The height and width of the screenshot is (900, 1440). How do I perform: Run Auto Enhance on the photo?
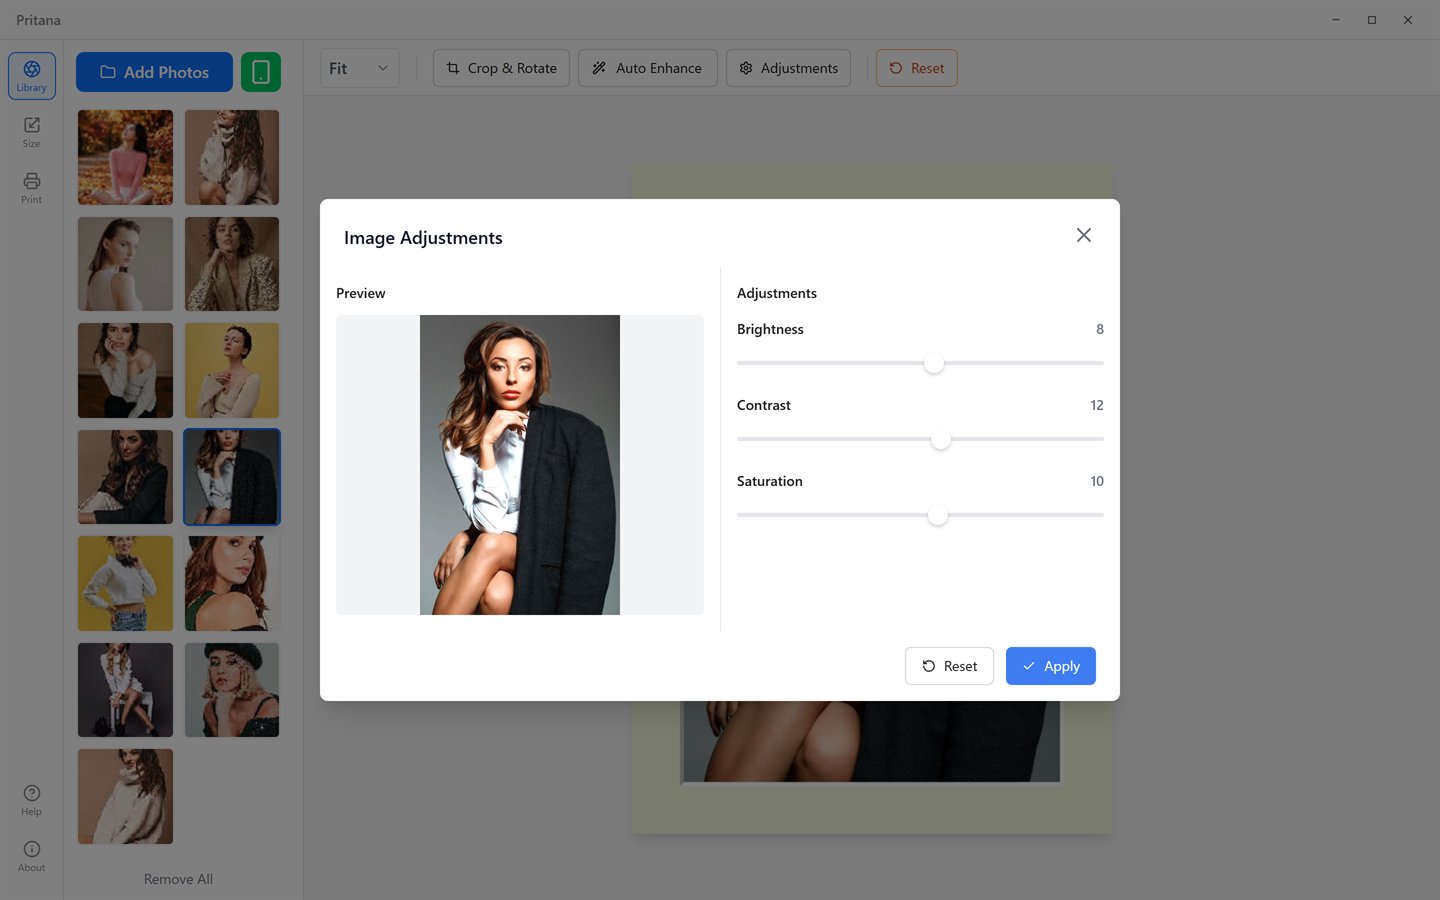(648, 68)
